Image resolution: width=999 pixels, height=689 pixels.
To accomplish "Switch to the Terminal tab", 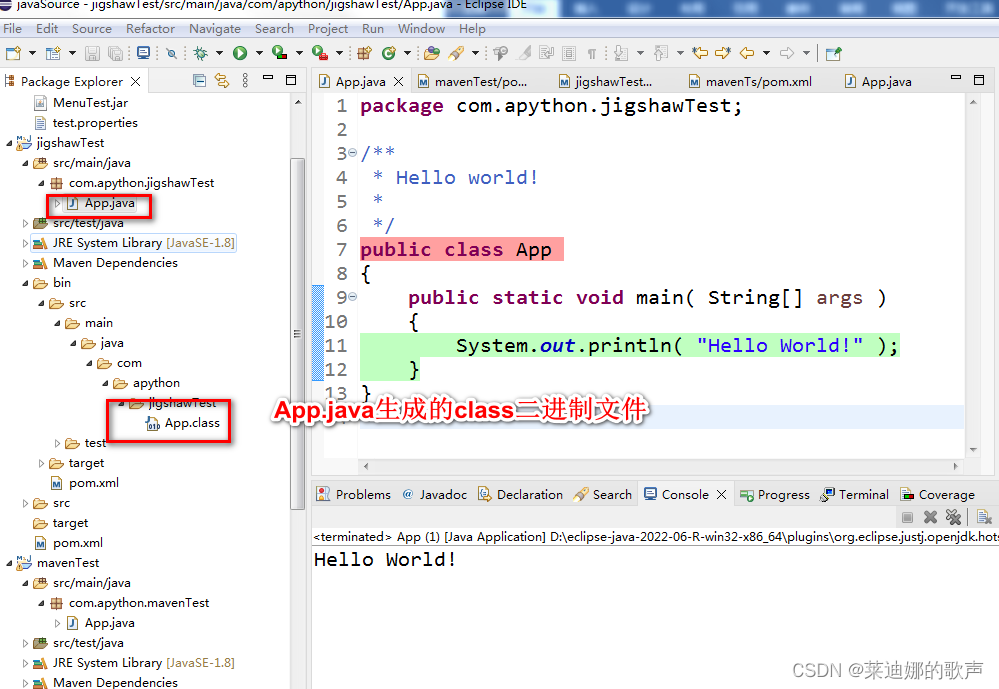I will [x=854, y=495].
